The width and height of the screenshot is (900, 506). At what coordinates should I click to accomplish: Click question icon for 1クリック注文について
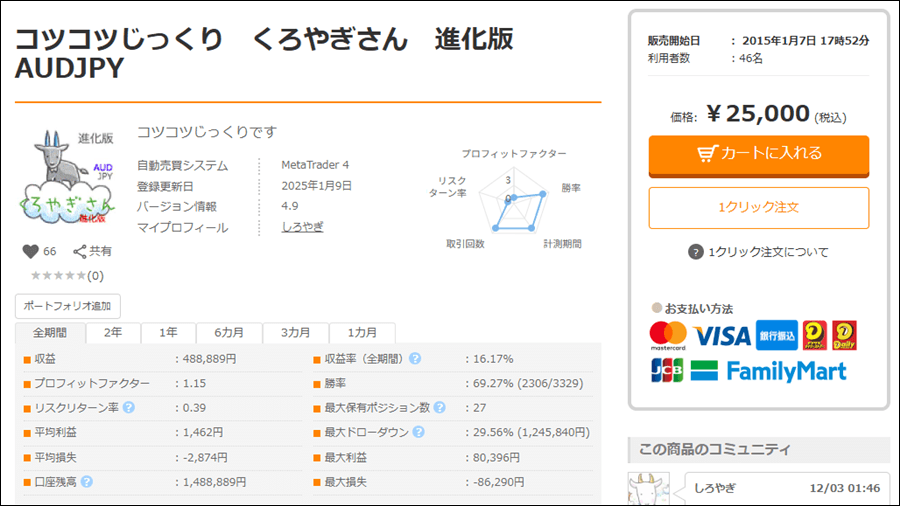(696, 252)
